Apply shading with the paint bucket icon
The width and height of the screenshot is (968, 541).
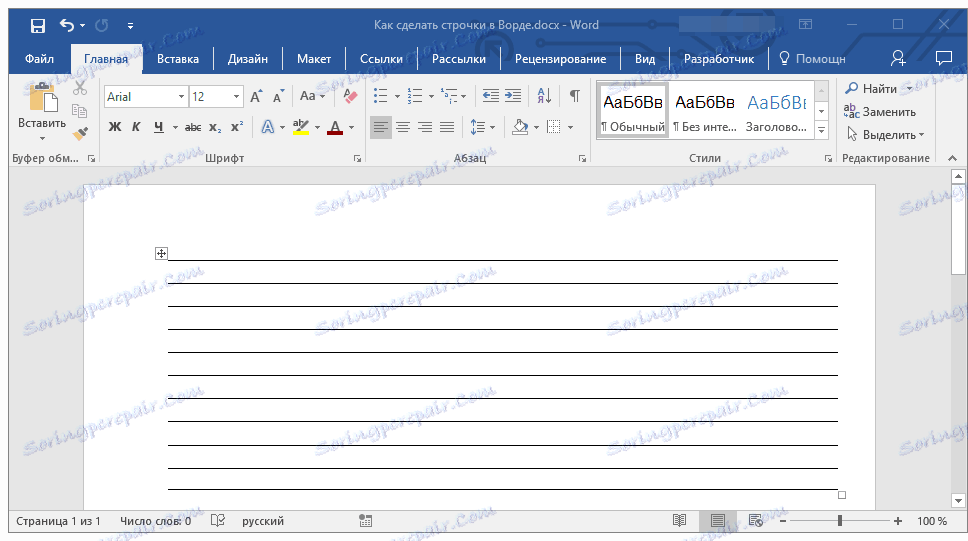coord(520,127)
